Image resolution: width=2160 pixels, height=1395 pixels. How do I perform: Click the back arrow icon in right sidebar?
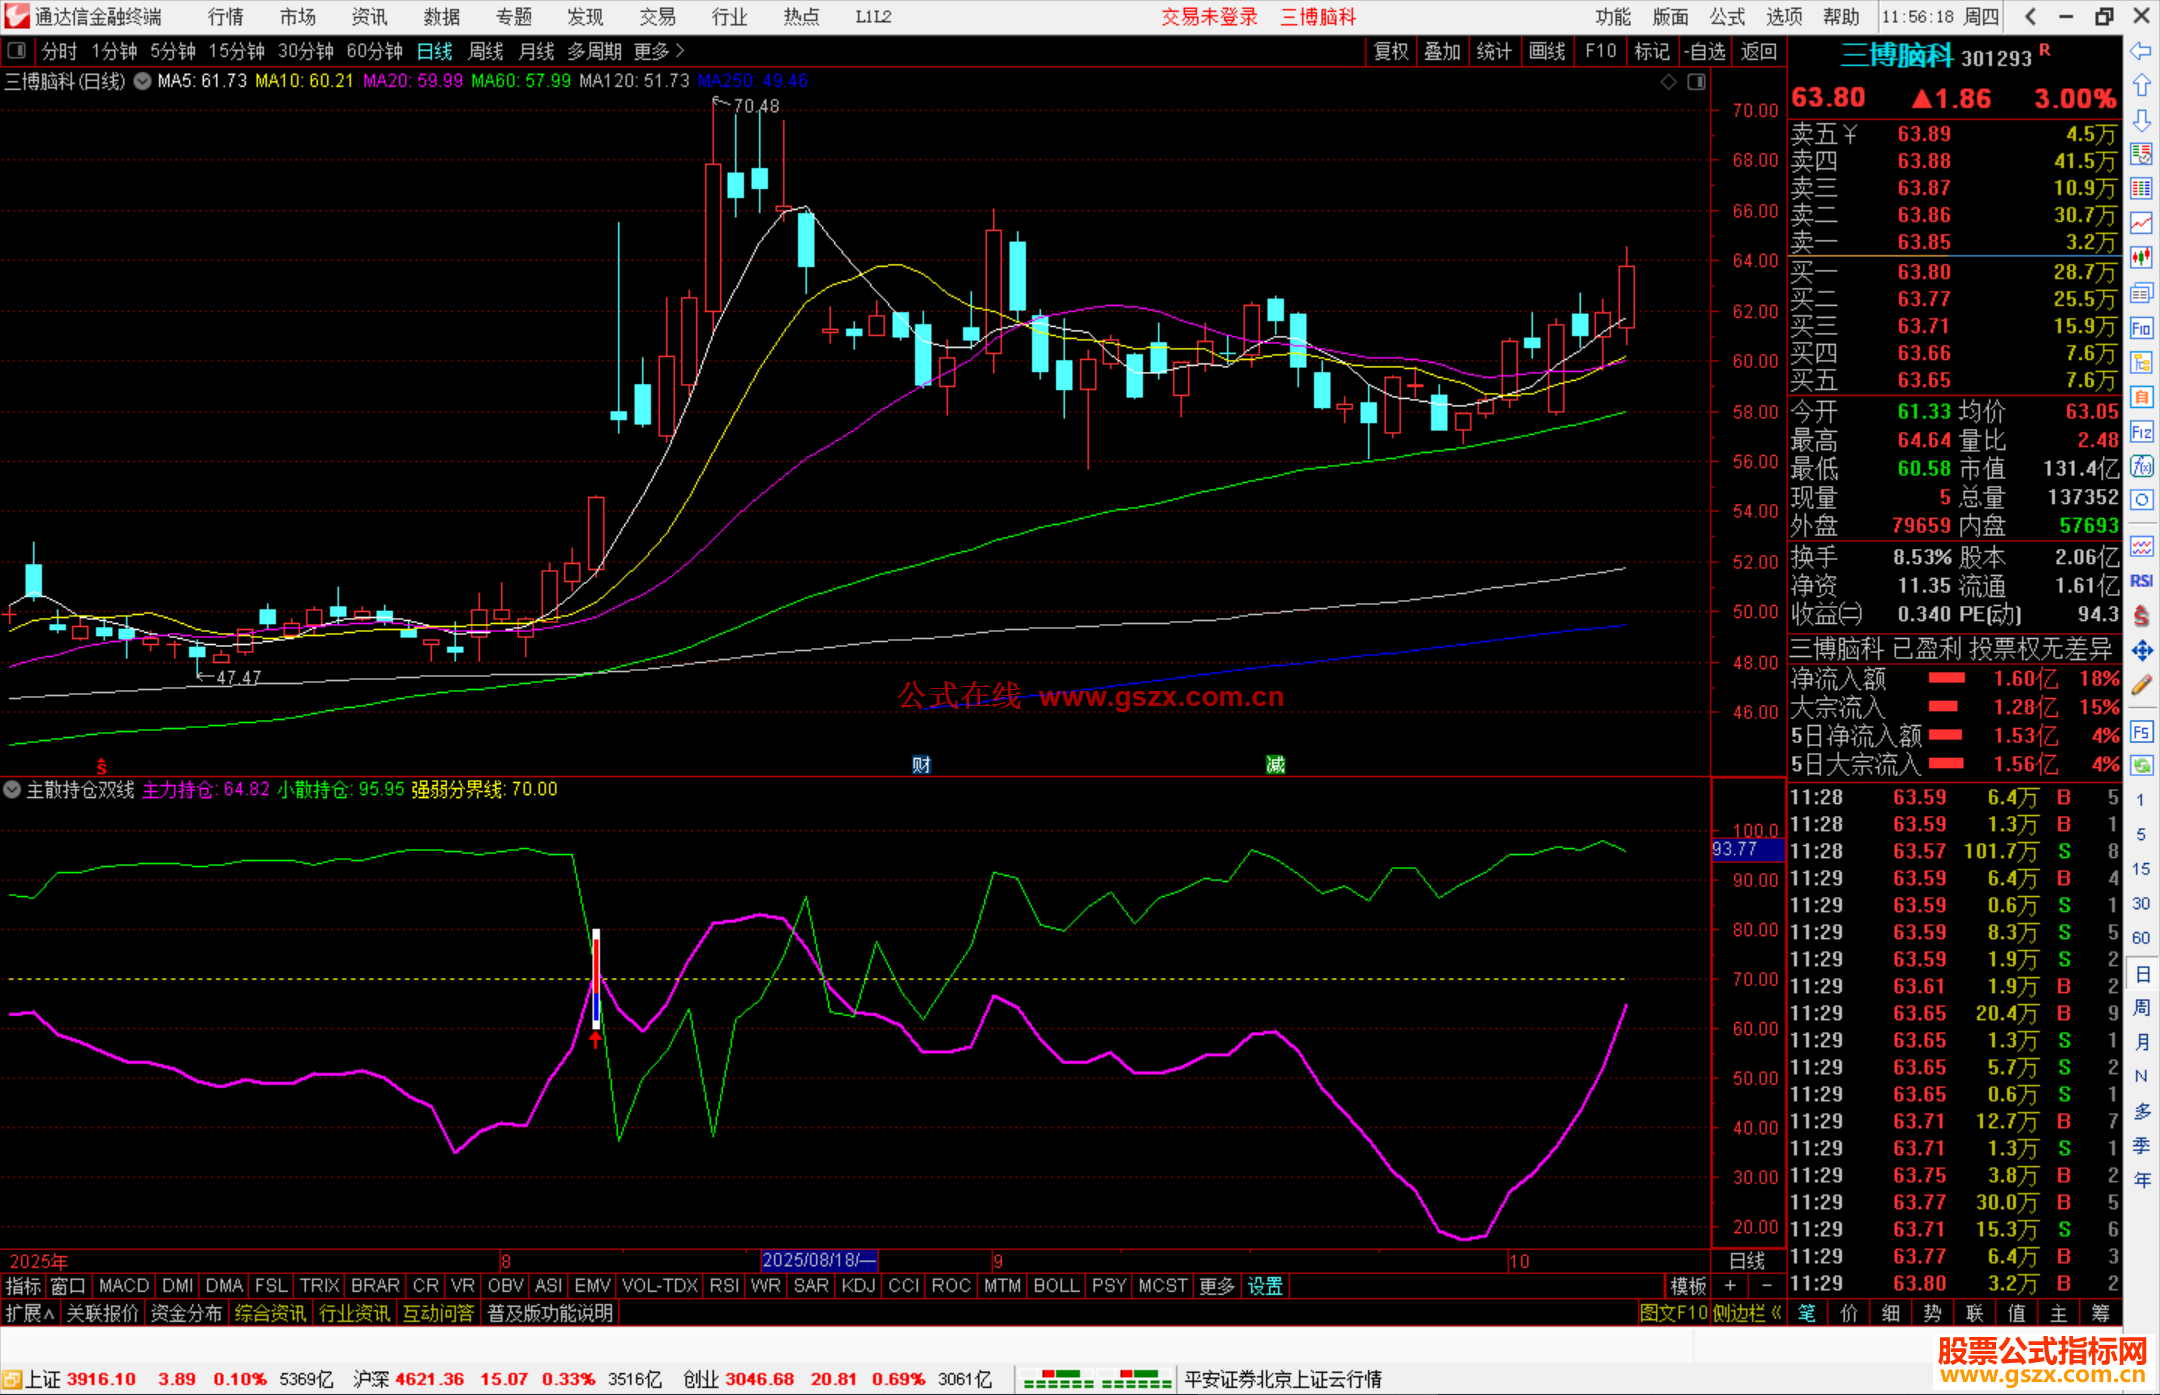(x=2141, y=51)
